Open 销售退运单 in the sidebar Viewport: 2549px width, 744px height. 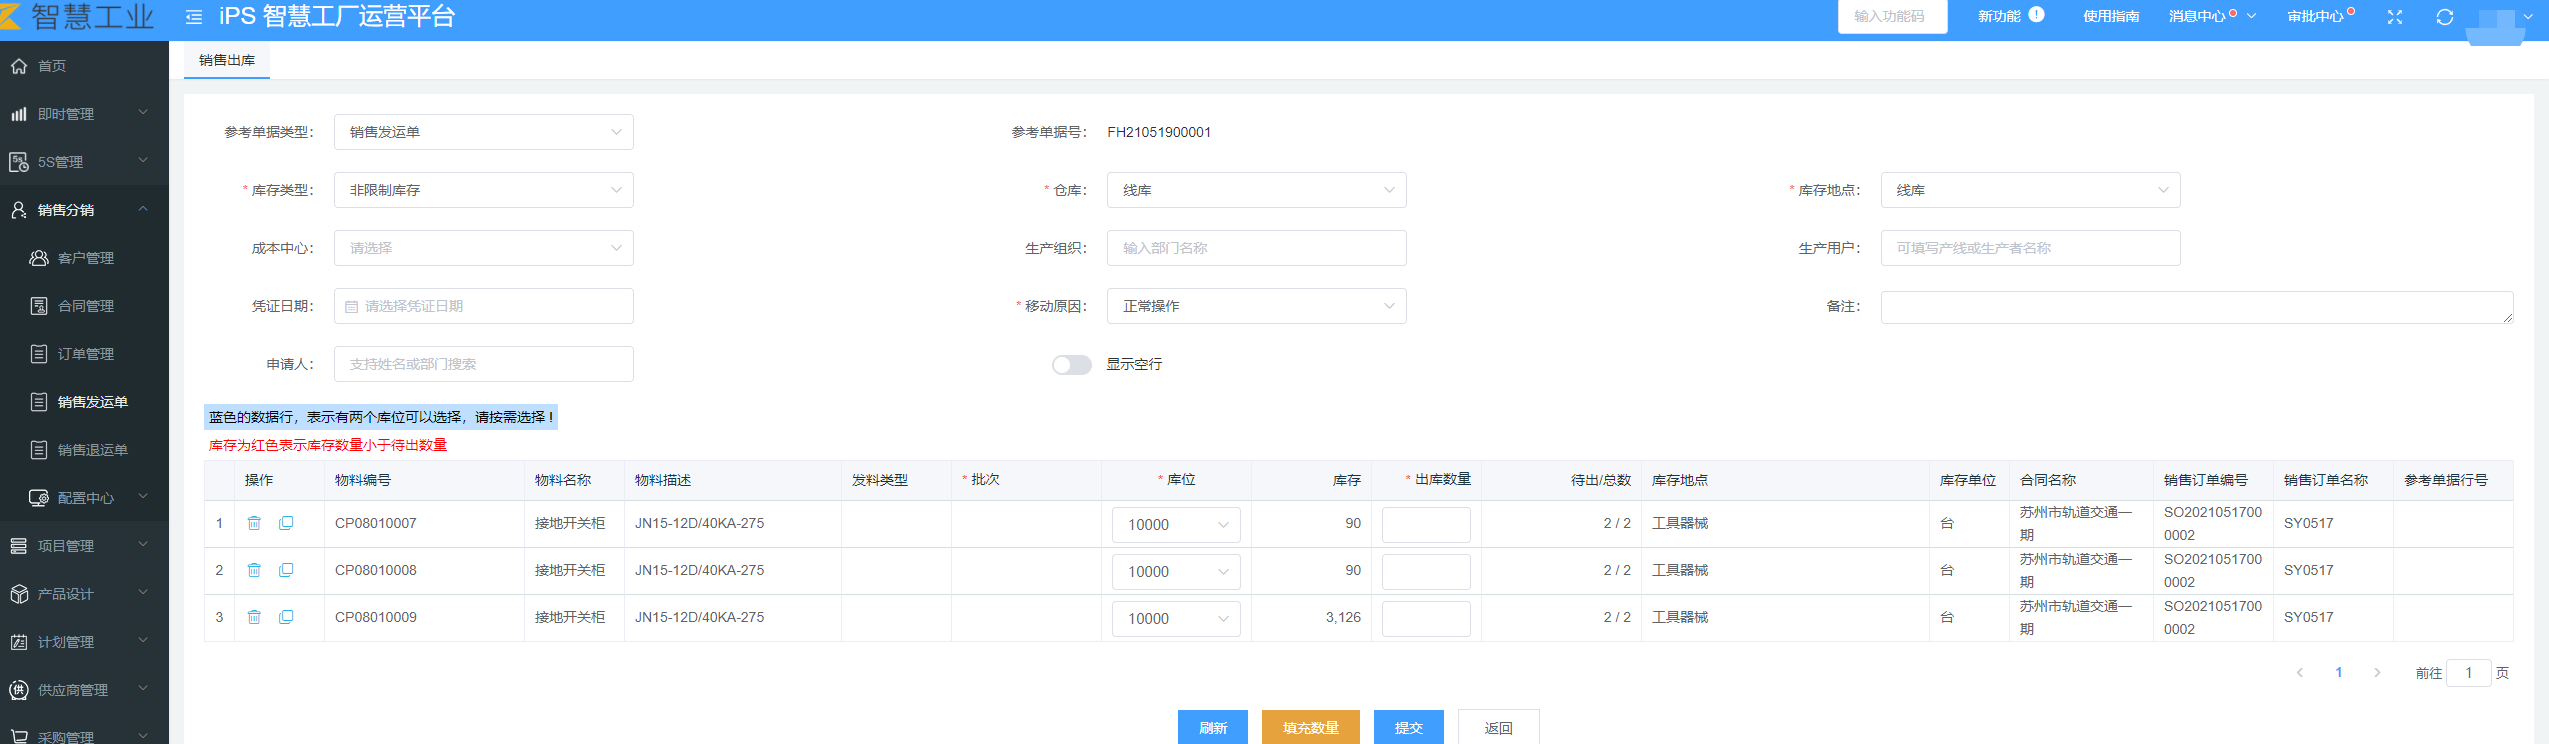92,450
